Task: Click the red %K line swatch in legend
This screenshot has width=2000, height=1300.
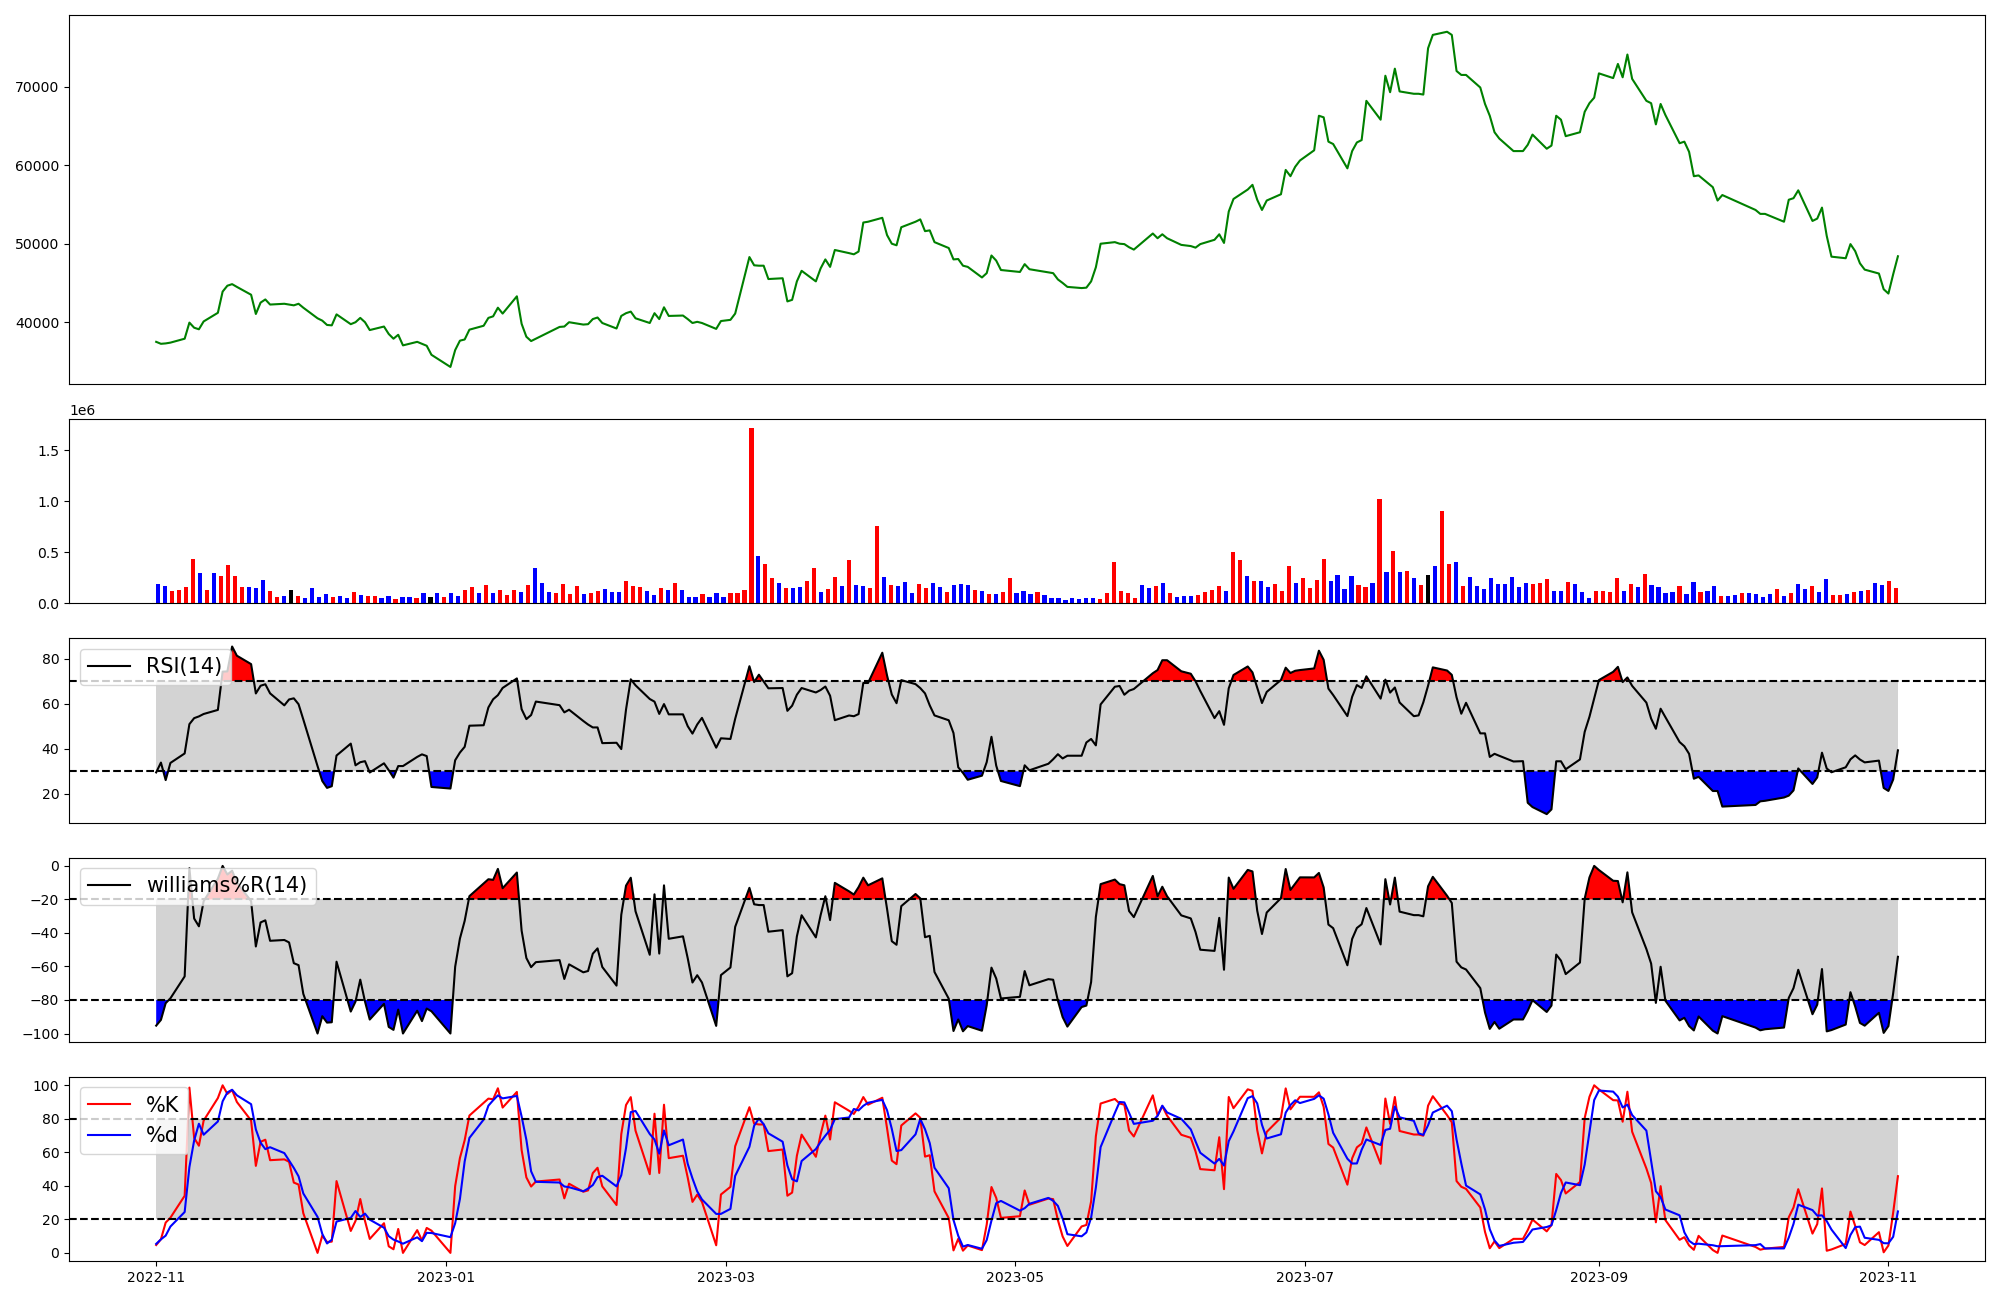Action: (109, 1105)
